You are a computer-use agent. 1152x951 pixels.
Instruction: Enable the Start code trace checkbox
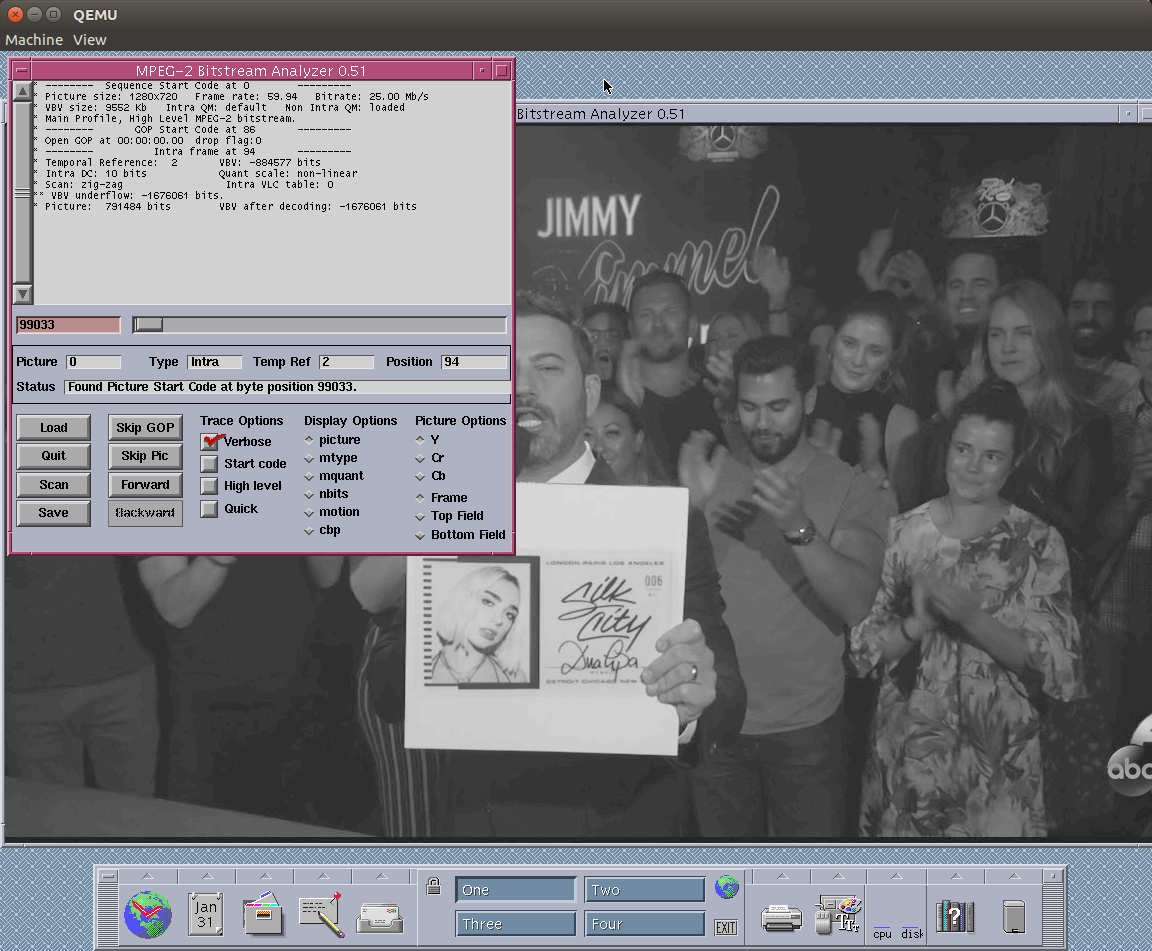click(x=209, y=464)
